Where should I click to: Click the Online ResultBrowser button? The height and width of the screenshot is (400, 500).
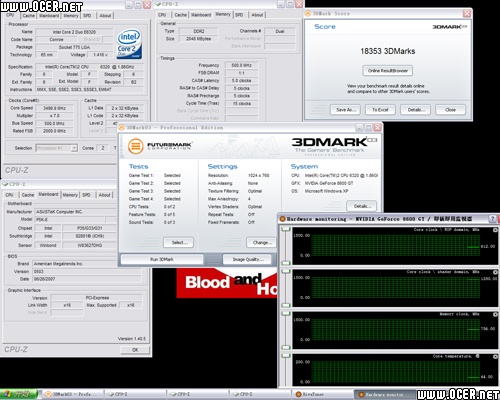pyautogui.click(x=388, y=71)
